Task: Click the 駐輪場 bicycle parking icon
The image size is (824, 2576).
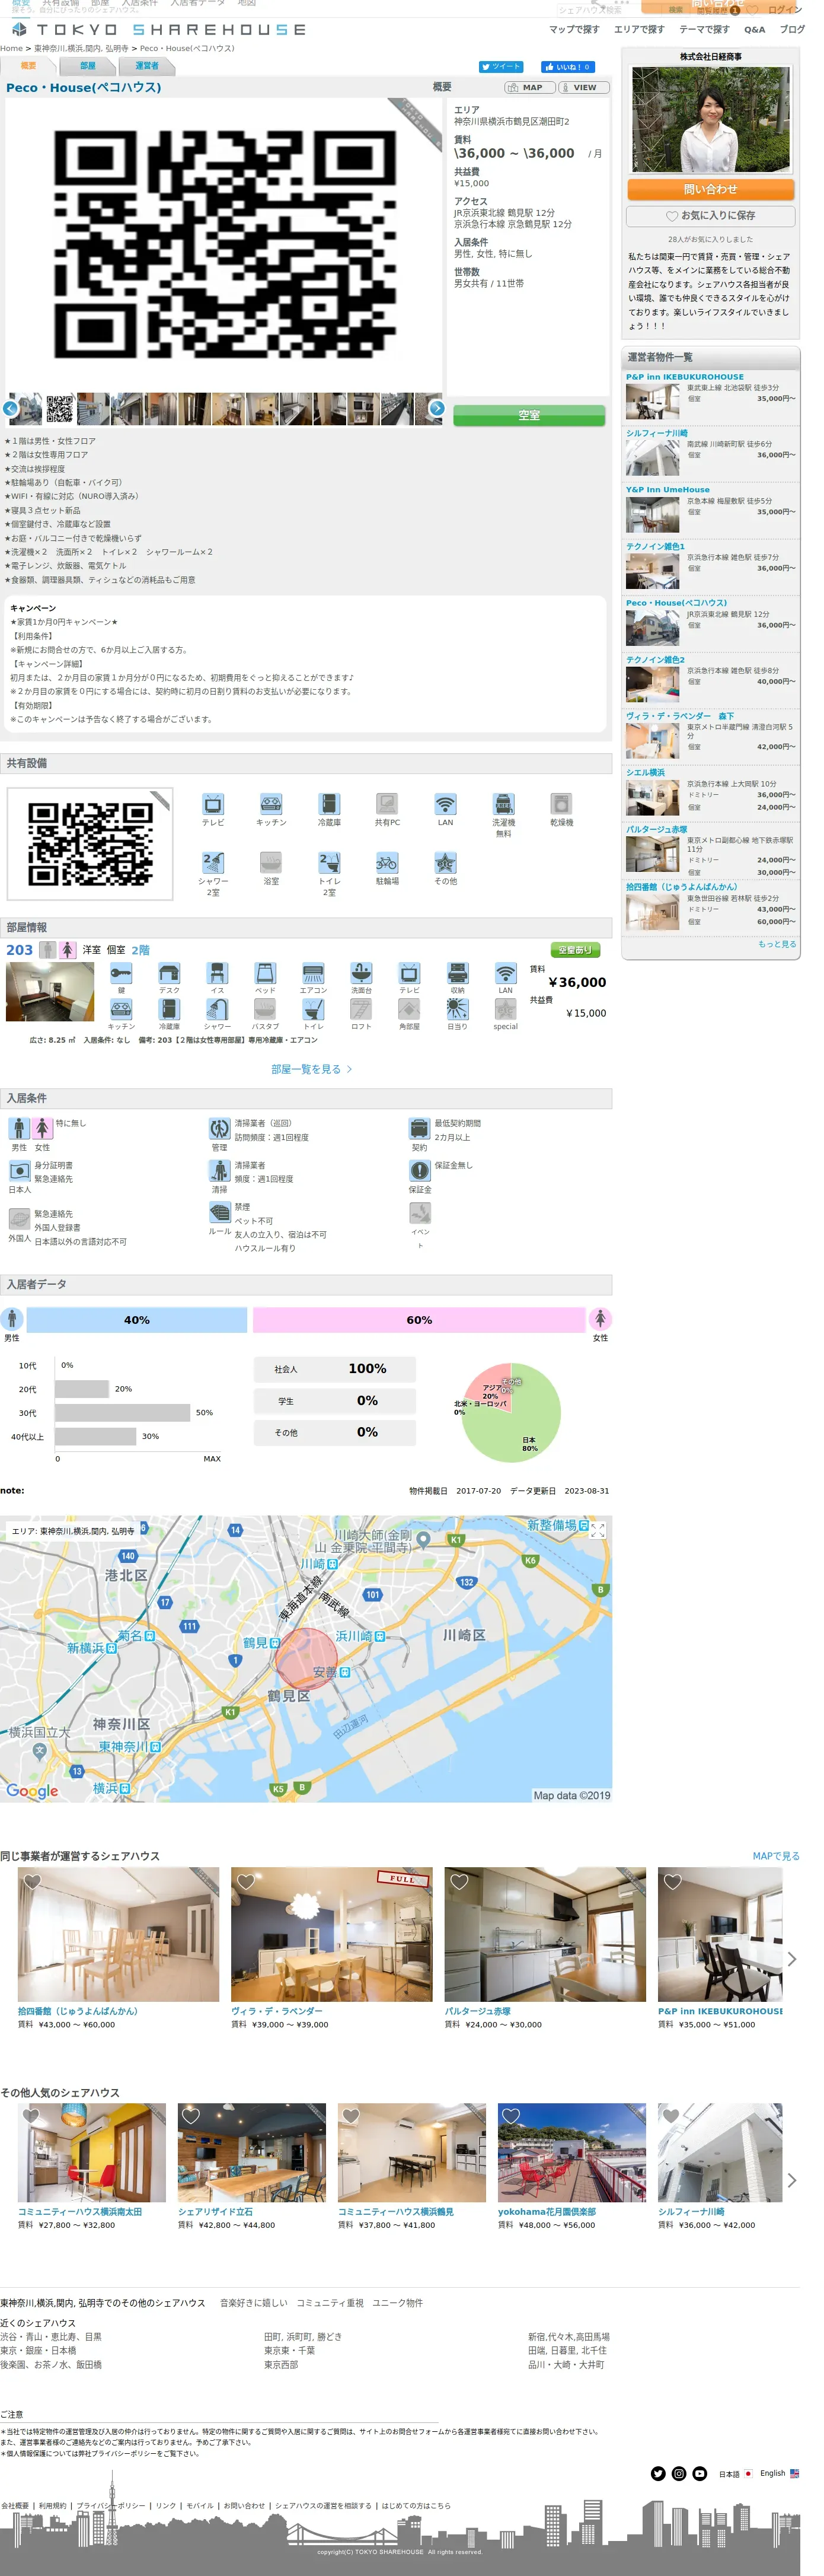Action: (387, 863)
